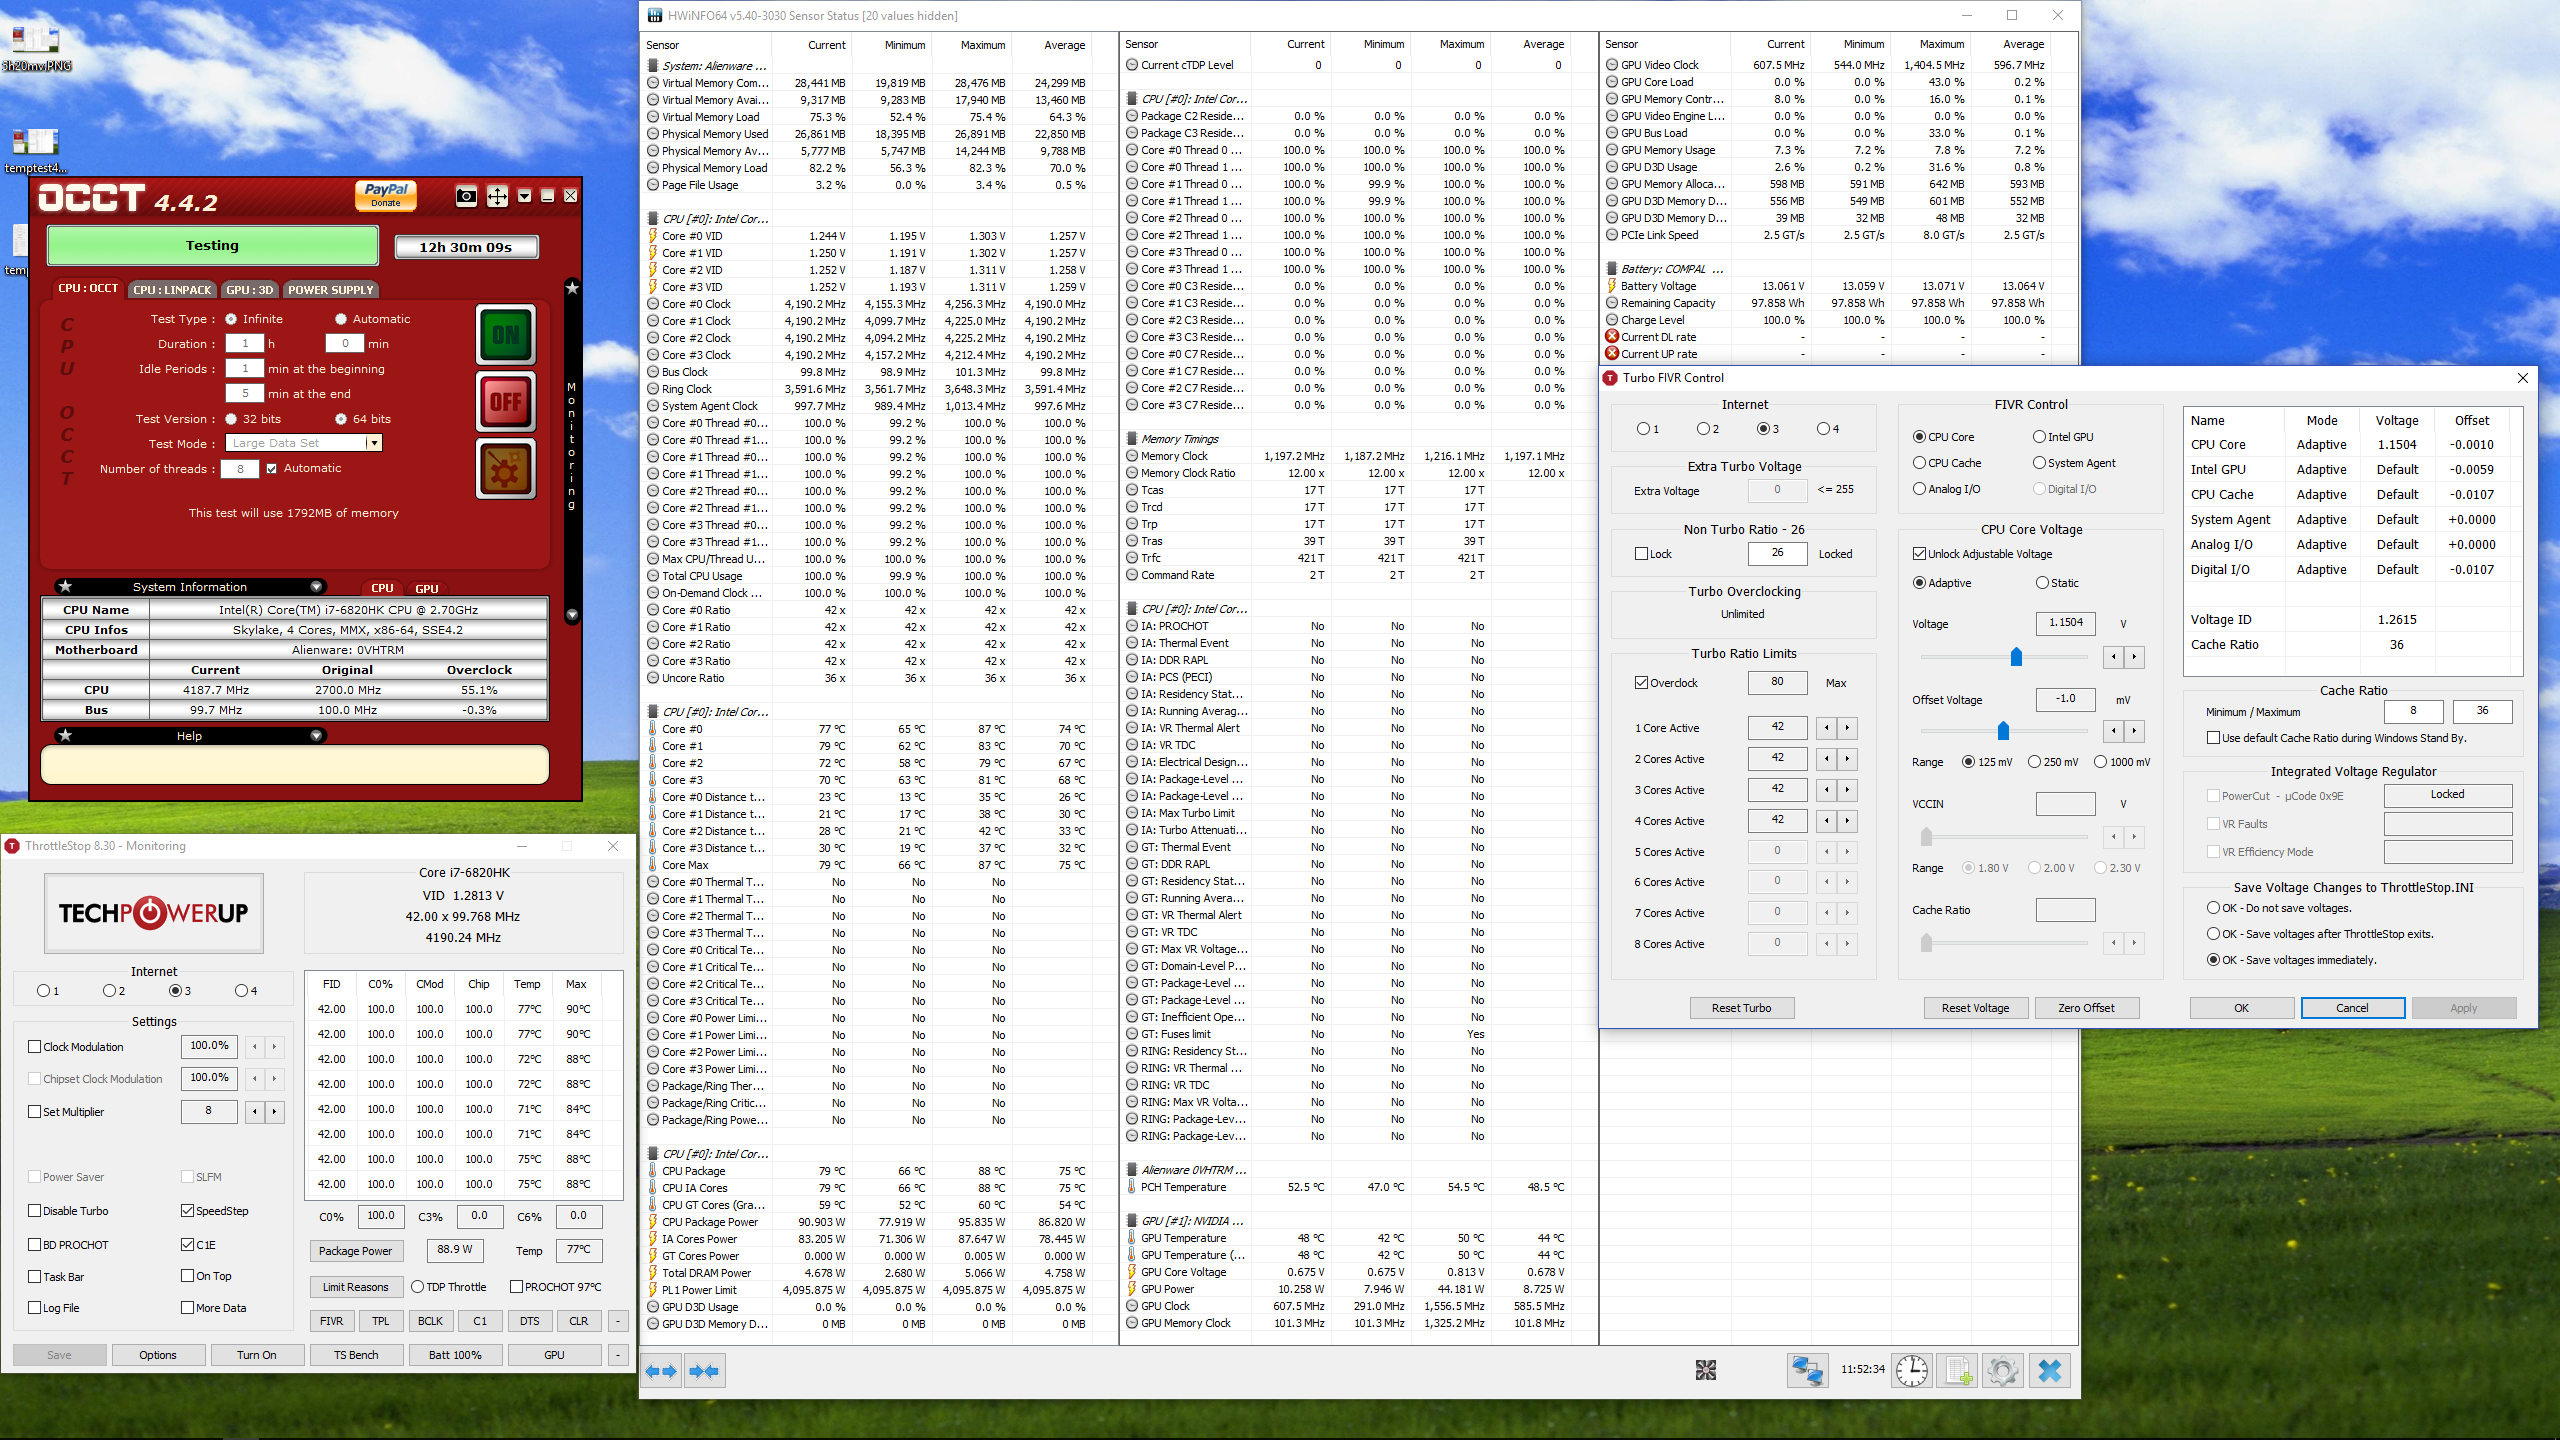This screenshot has height=1440, width=2560.
Task: Click HWiNFO clock reset timer icon
Action: 1912,1370
